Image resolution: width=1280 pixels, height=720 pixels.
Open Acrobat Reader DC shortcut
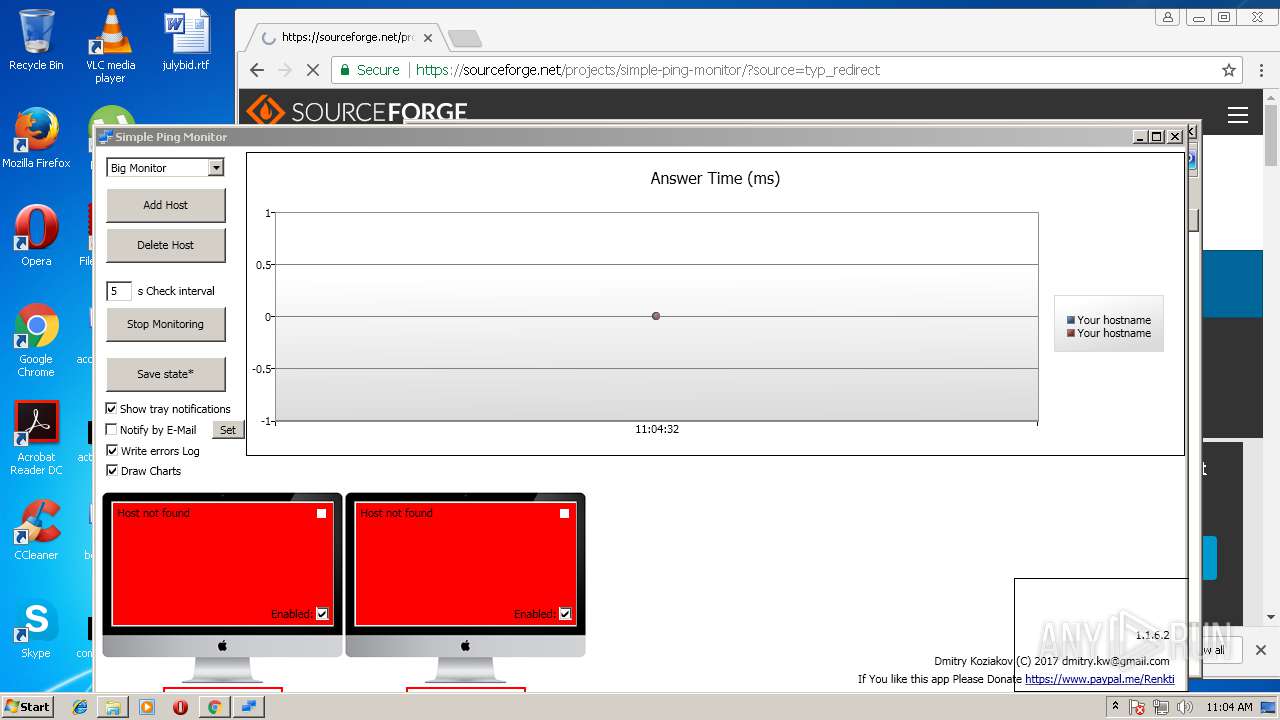(36, 438)
